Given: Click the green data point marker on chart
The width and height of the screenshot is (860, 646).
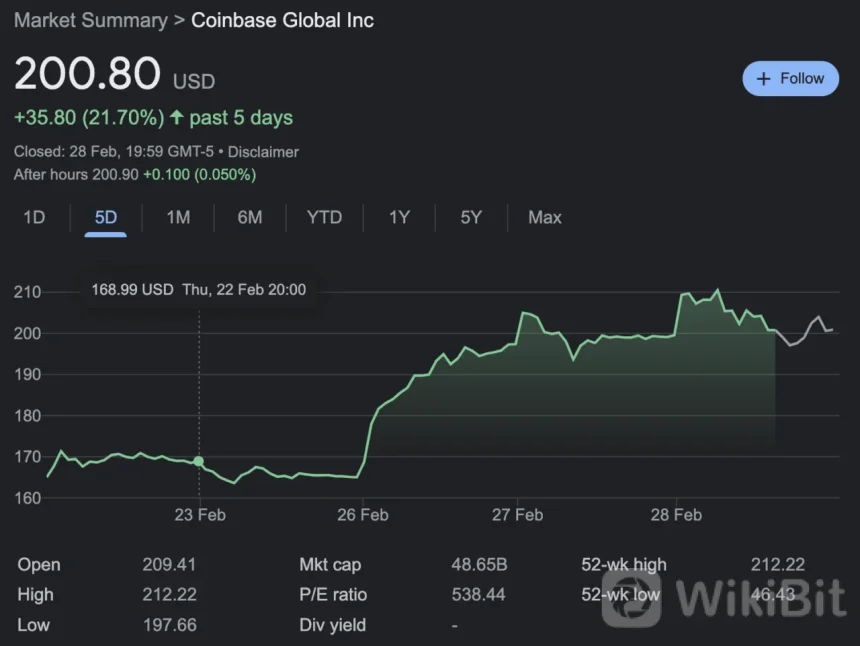Looking at the screenshot, I should pos(199,462).
